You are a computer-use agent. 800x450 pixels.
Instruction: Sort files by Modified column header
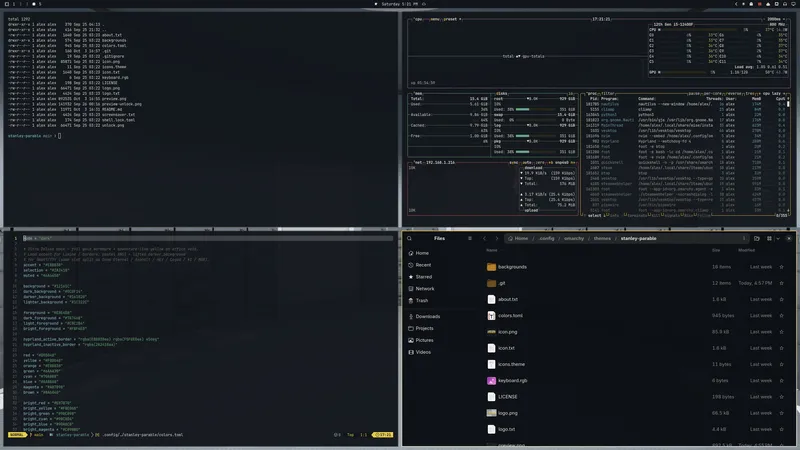(x=746, y=250)
